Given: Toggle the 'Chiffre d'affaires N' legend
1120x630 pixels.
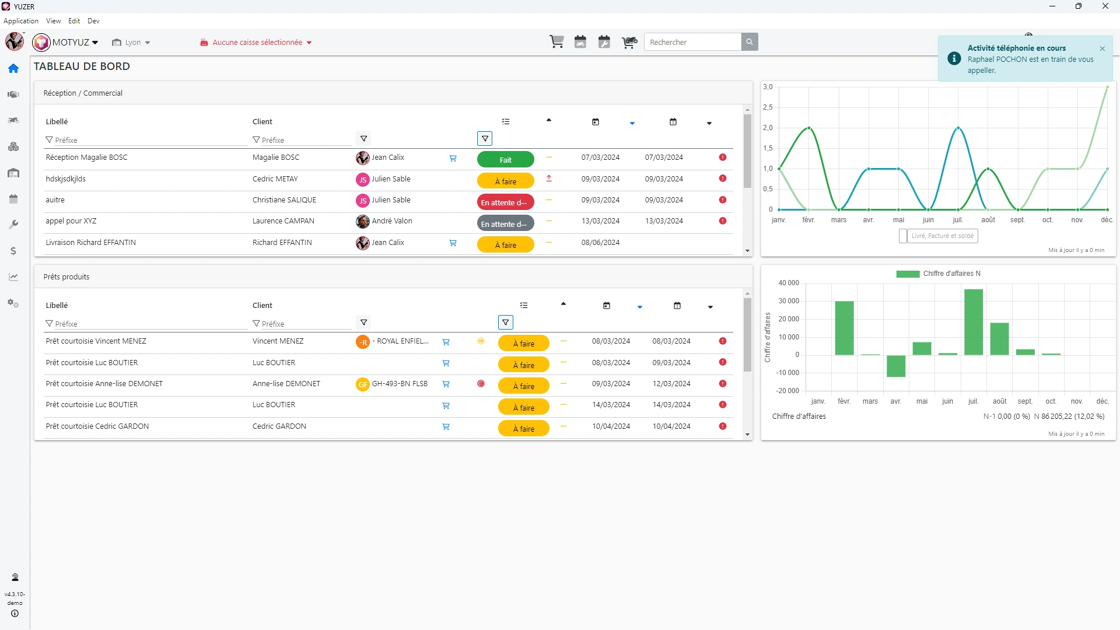Looking at the screenshot, I should (938, 274).
